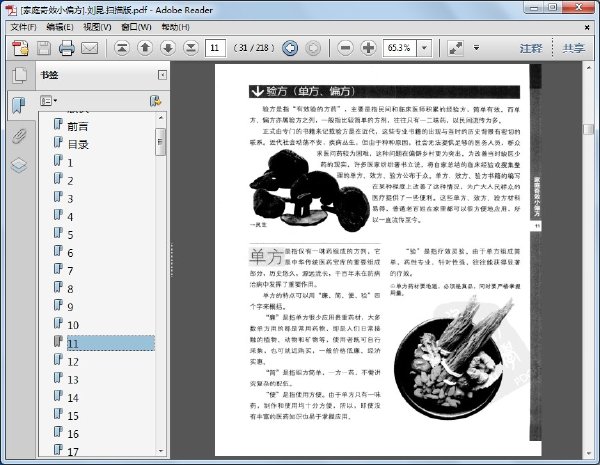Open the layers panel icon
600x465 pixels.
coord(19,165)
